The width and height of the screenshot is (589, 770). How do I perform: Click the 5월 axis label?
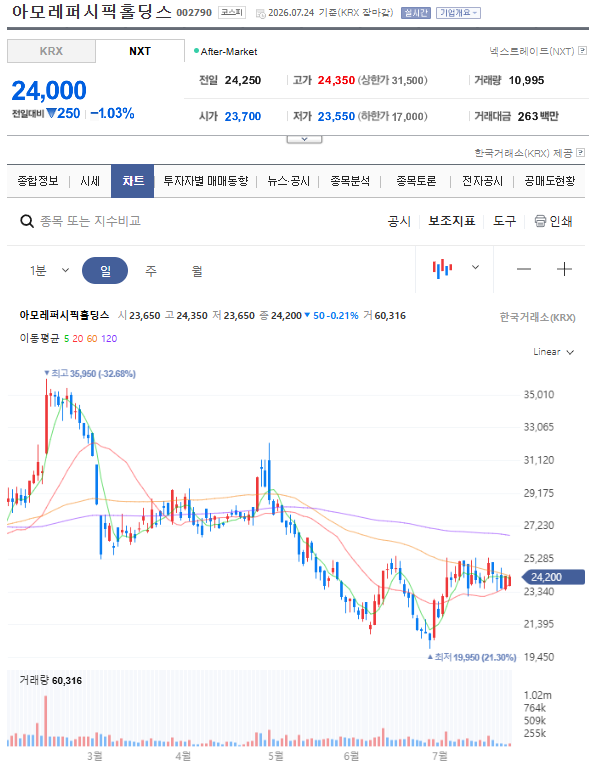(x=276, y=756)
